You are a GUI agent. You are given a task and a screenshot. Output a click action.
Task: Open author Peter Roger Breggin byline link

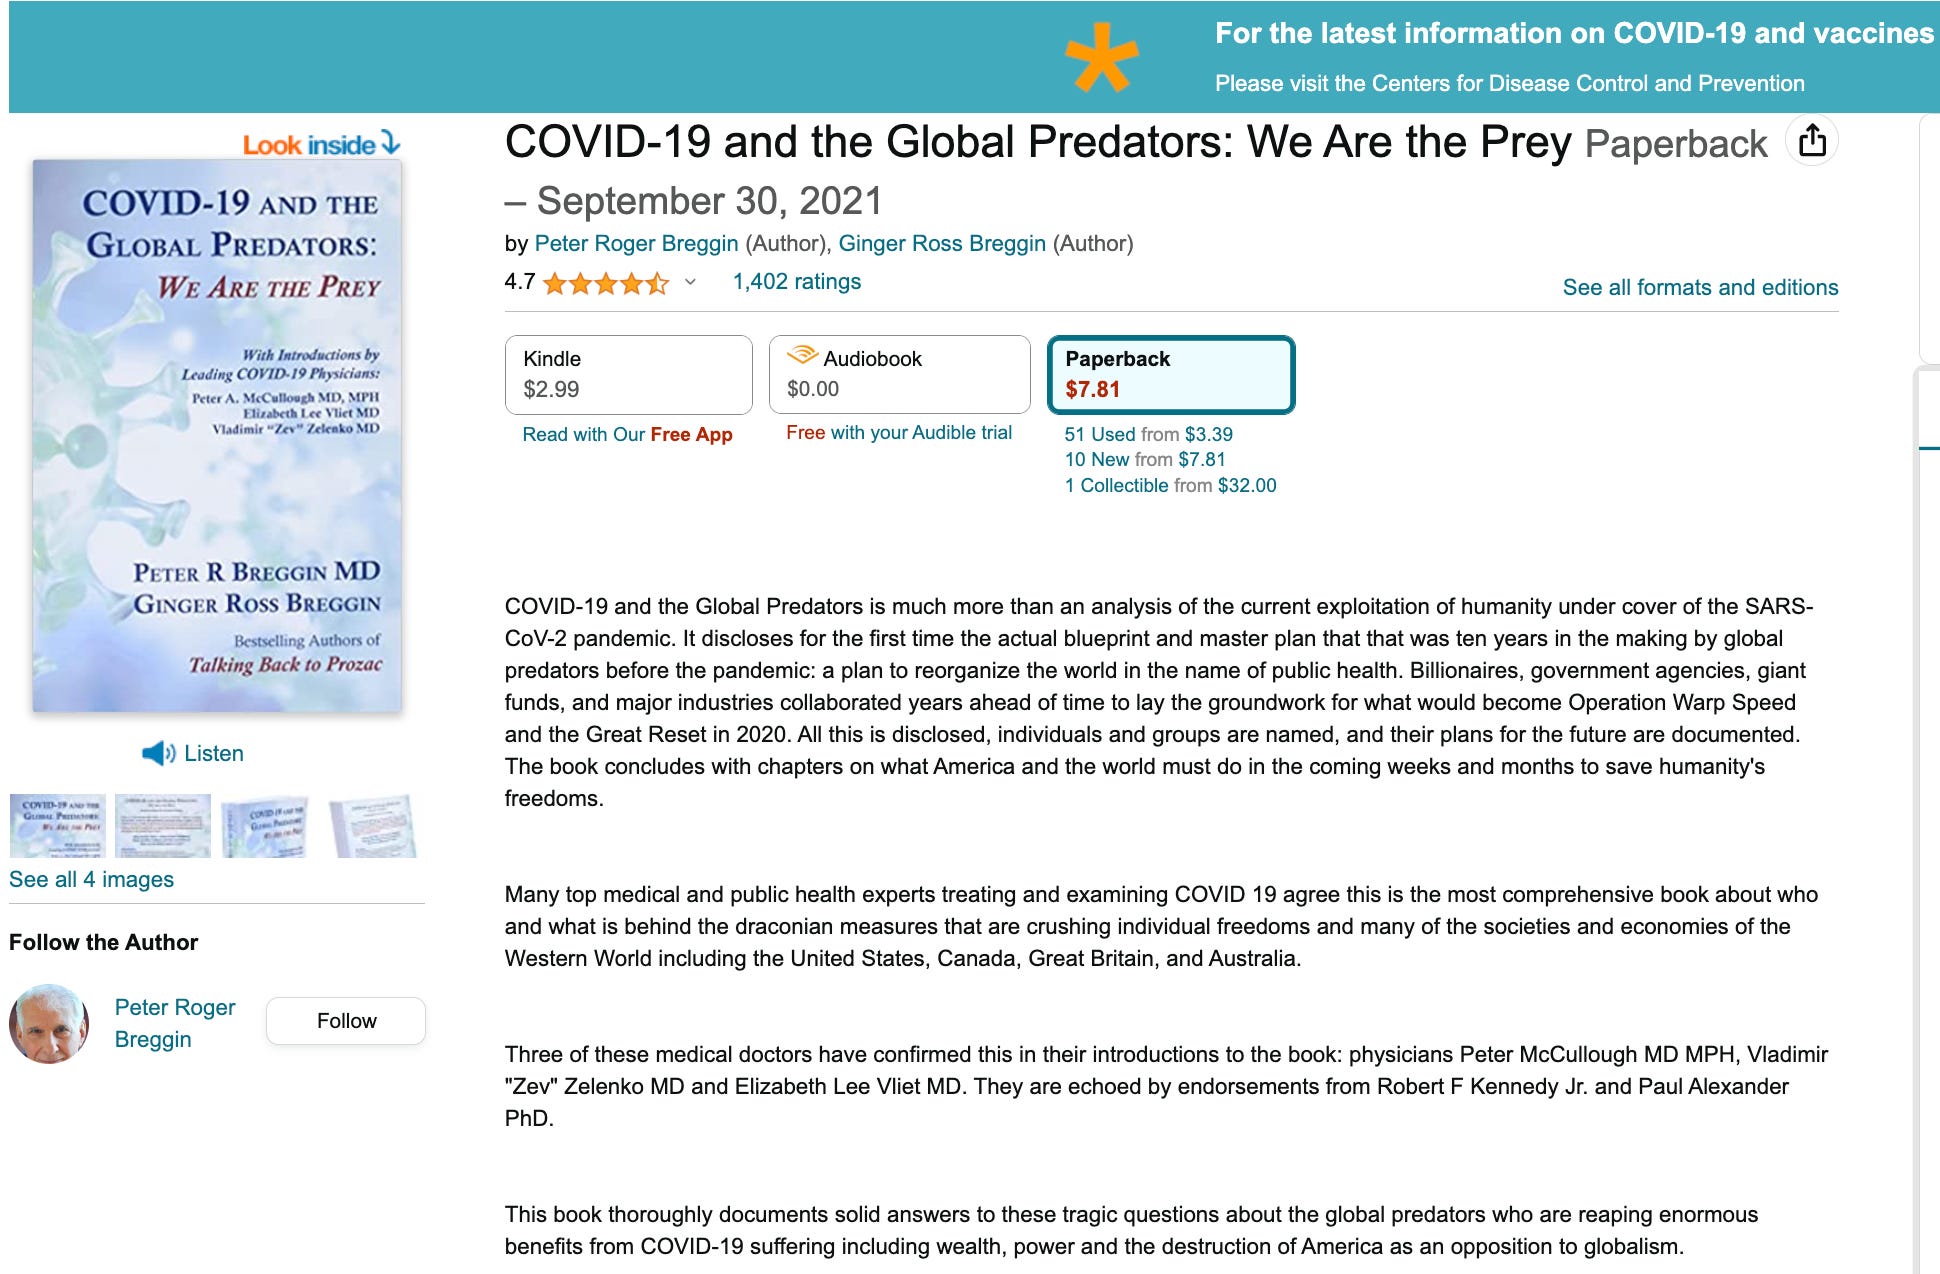(636, 244)
